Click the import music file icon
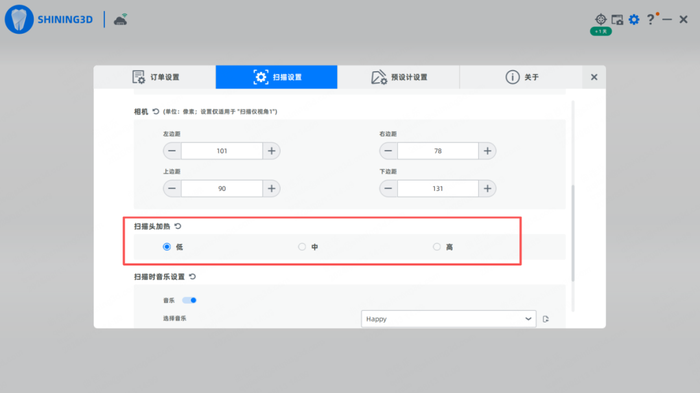The width and height of the screenshot is (700, 393). point(546,319)
